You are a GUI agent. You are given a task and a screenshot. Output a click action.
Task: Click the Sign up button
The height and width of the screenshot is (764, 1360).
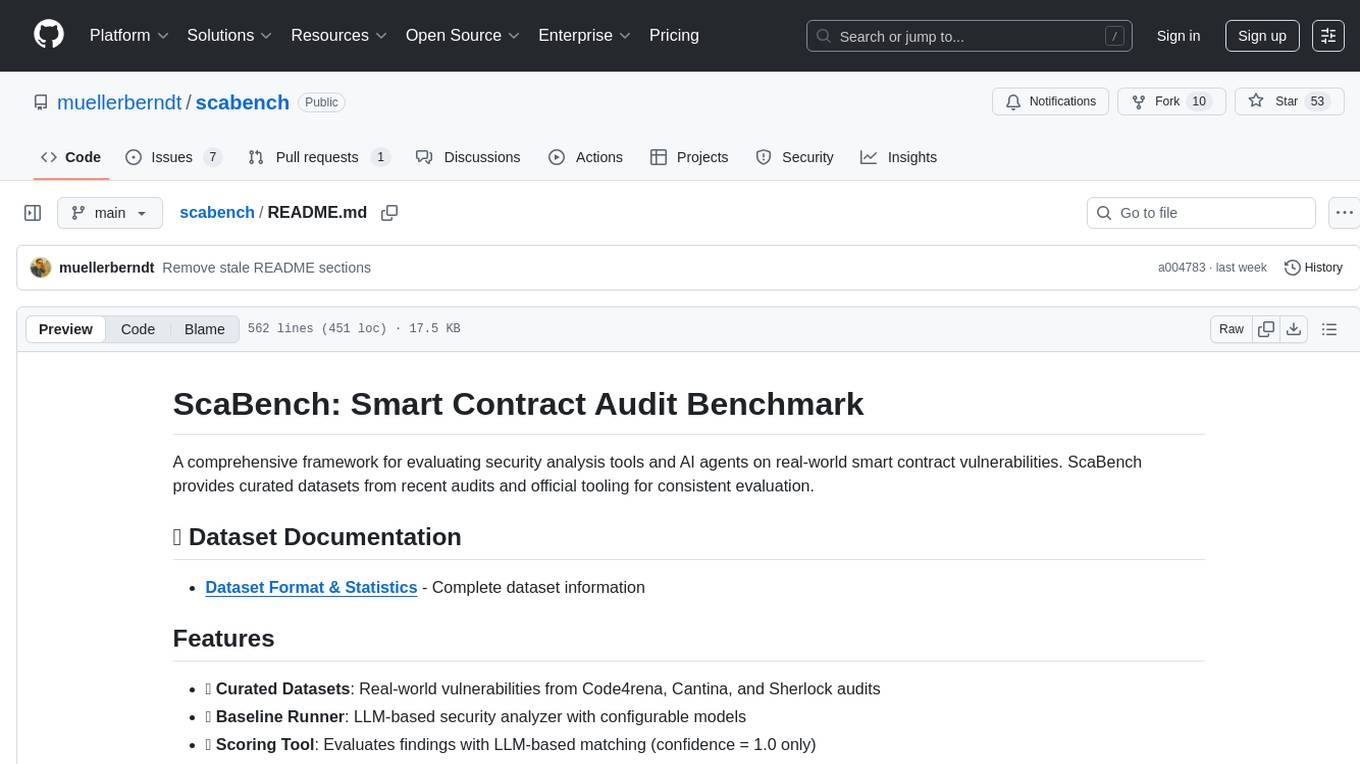click(1262, 36)
